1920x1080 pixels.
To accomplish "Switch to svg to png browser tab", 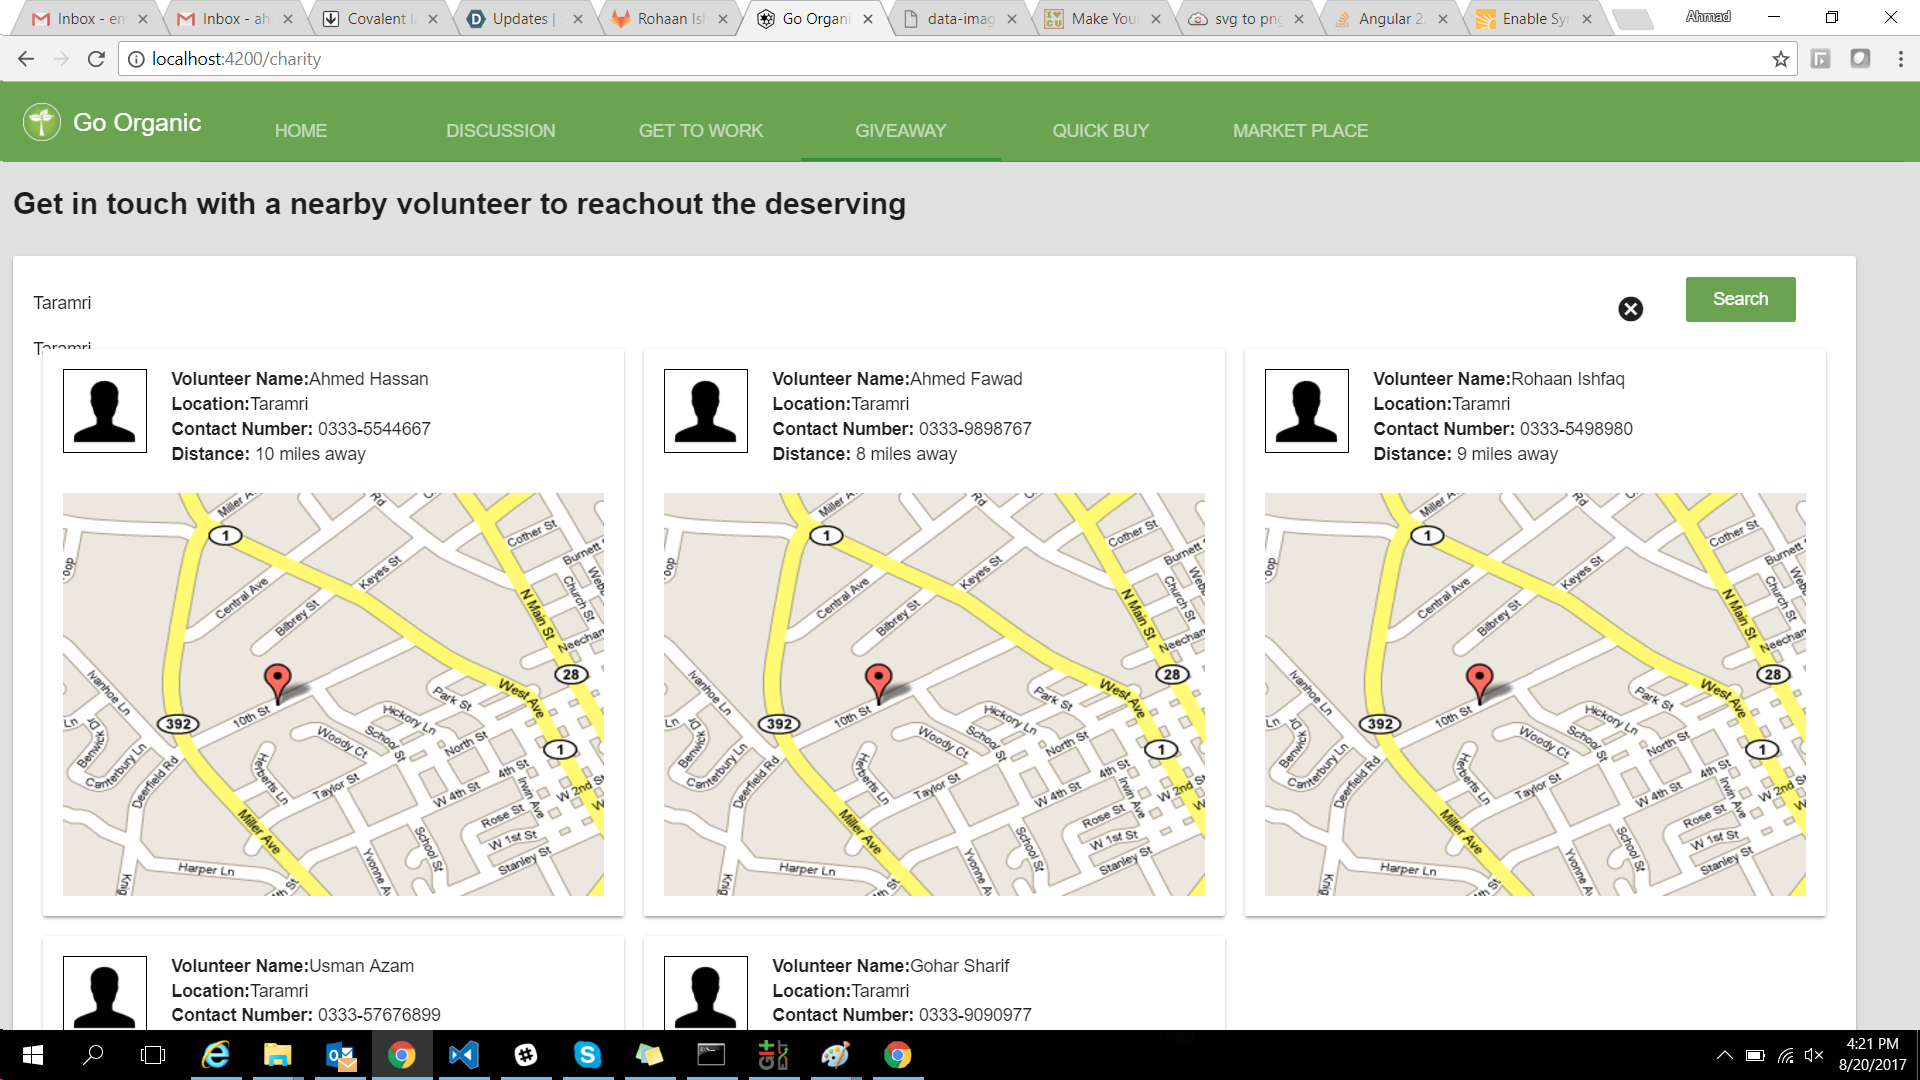I will click(x=1247, y=18).
